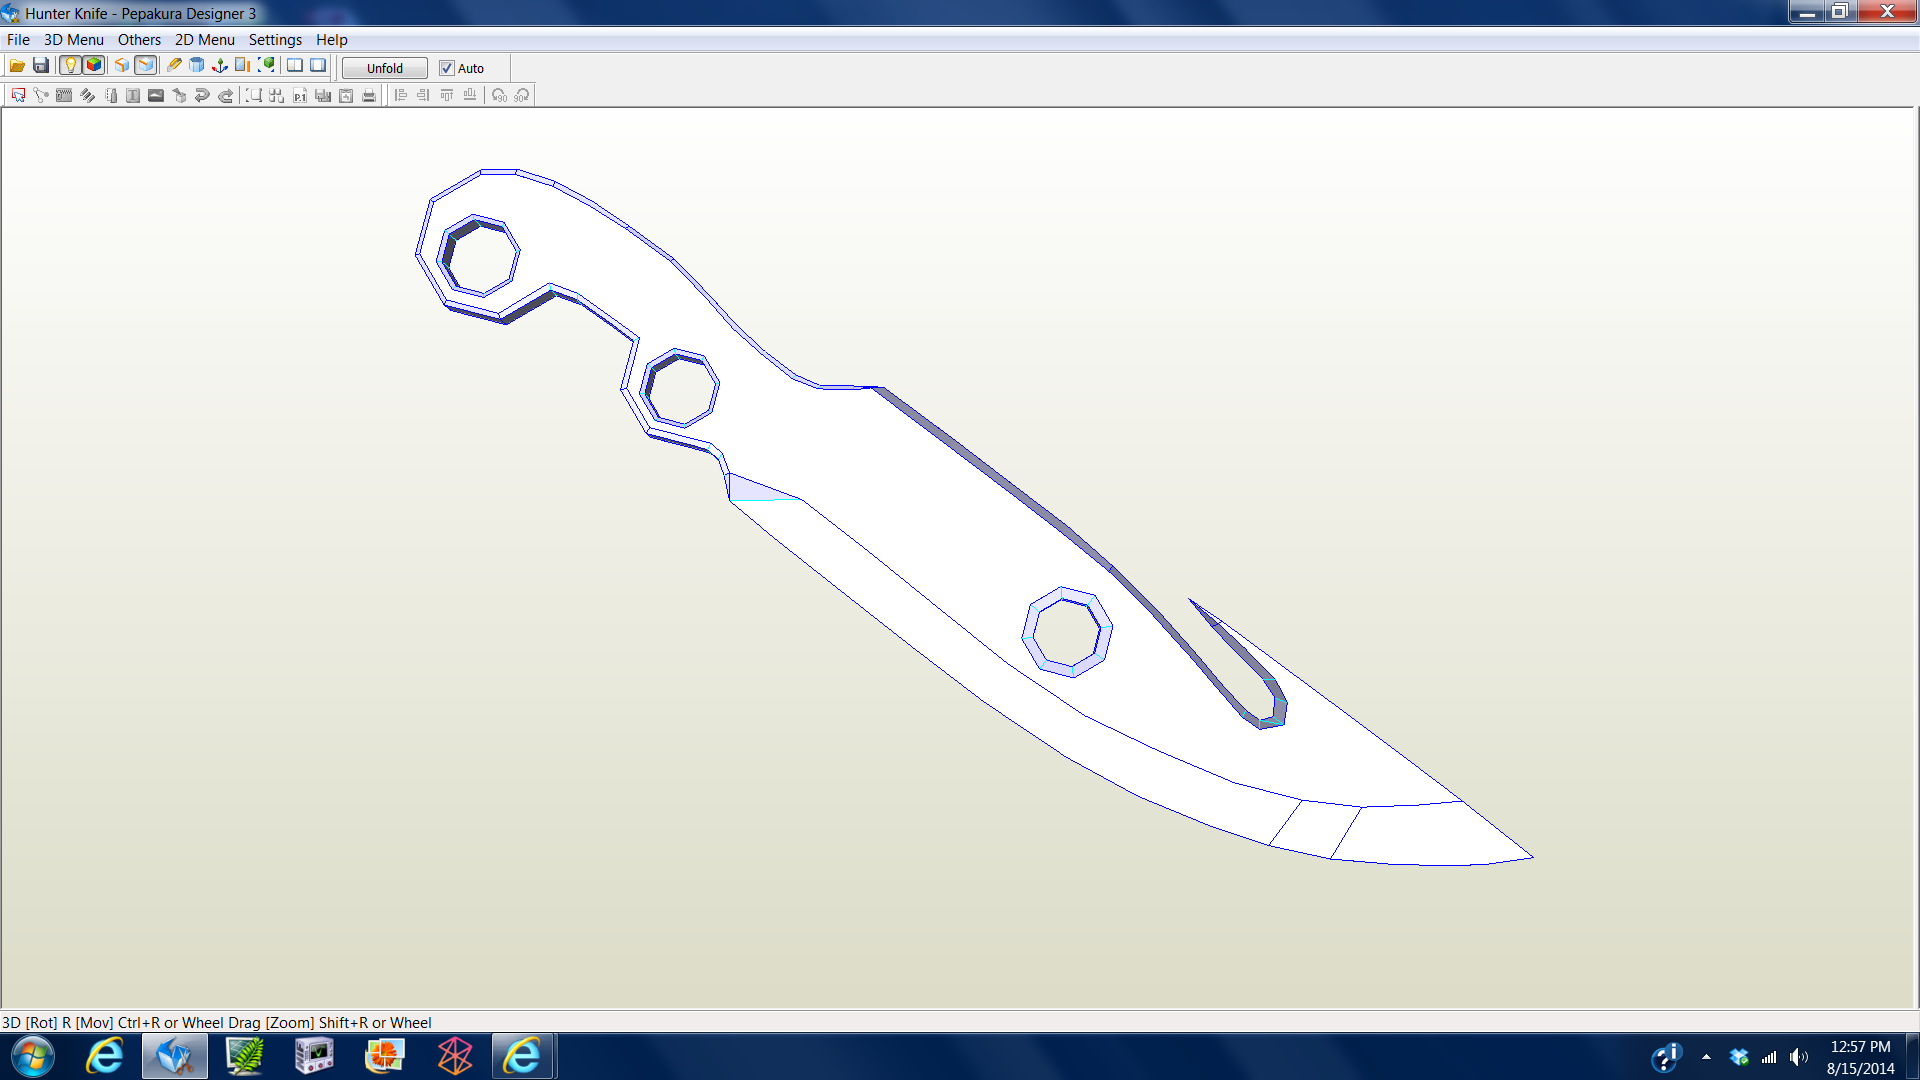
Task: Click the fit-to-view green cube icon
Action: click(x=267, y=66)
